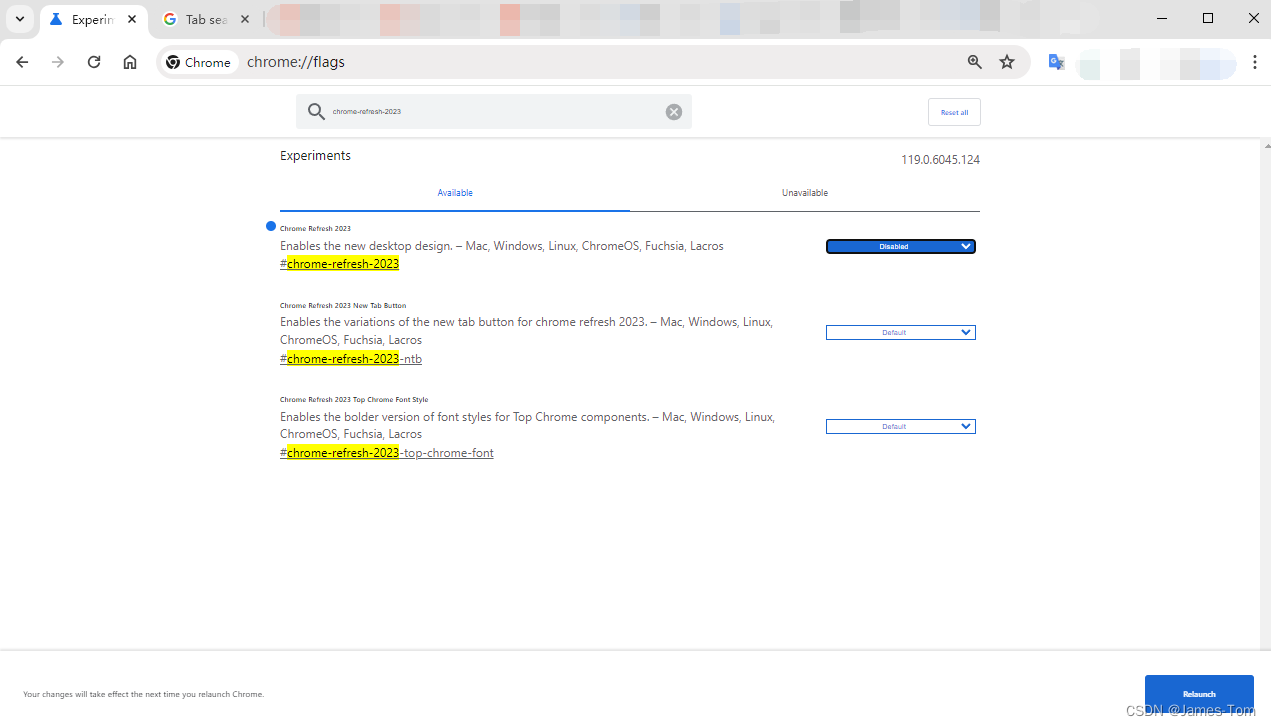Click the Chrome site info chip
1271x726 pixels.
point(200,62)
